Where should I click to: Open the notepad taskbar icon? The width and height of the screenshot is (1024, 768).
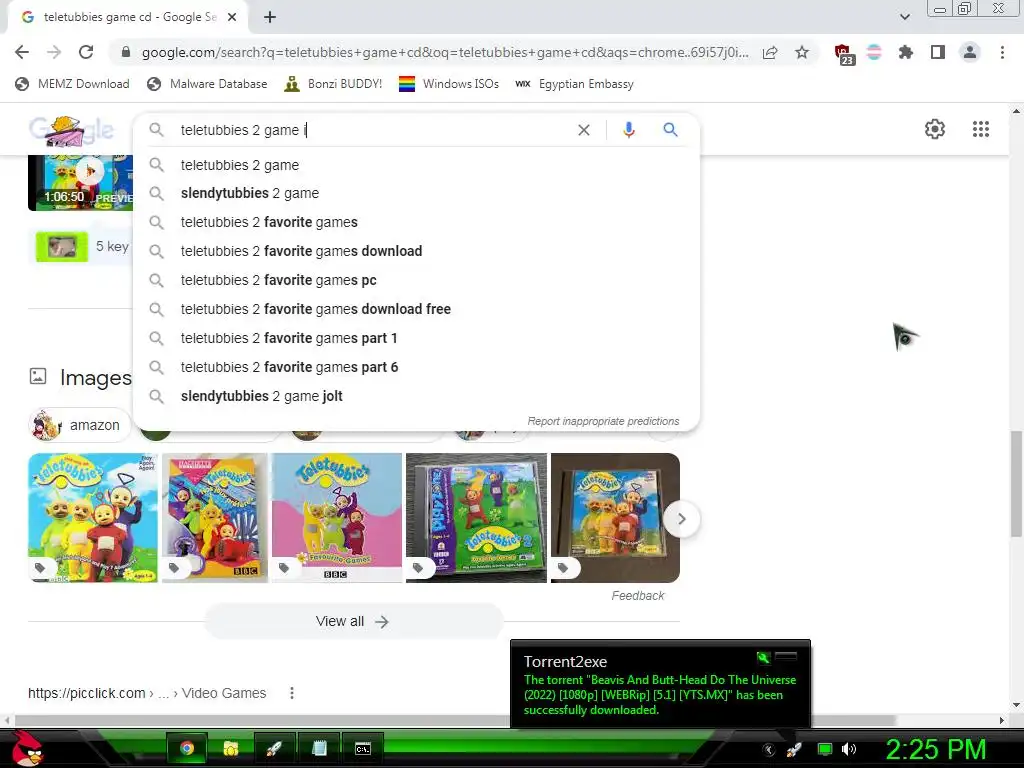319,748
